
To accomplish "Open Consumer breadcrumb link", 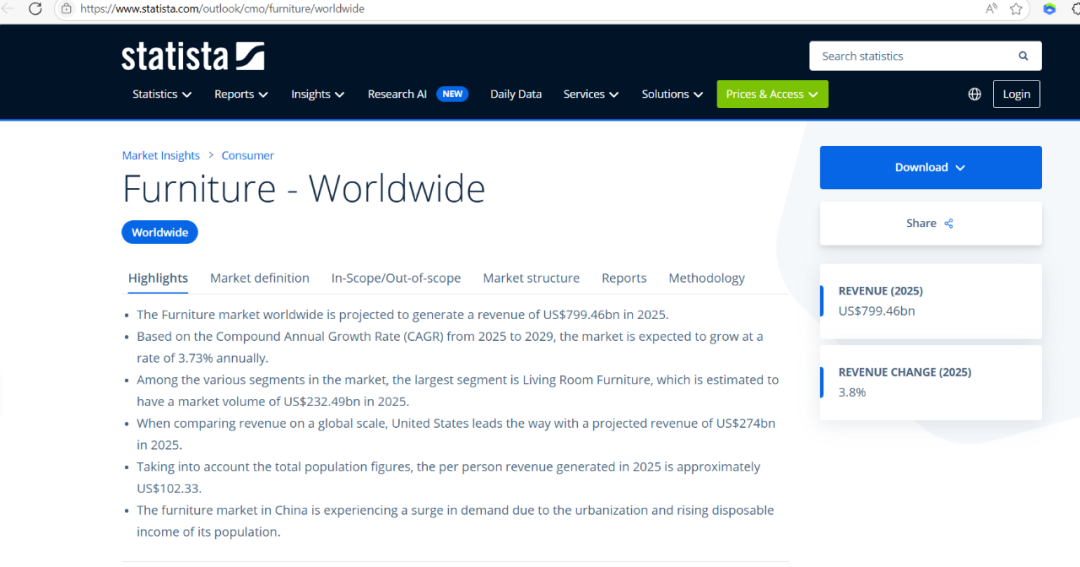I will (247, 156).
